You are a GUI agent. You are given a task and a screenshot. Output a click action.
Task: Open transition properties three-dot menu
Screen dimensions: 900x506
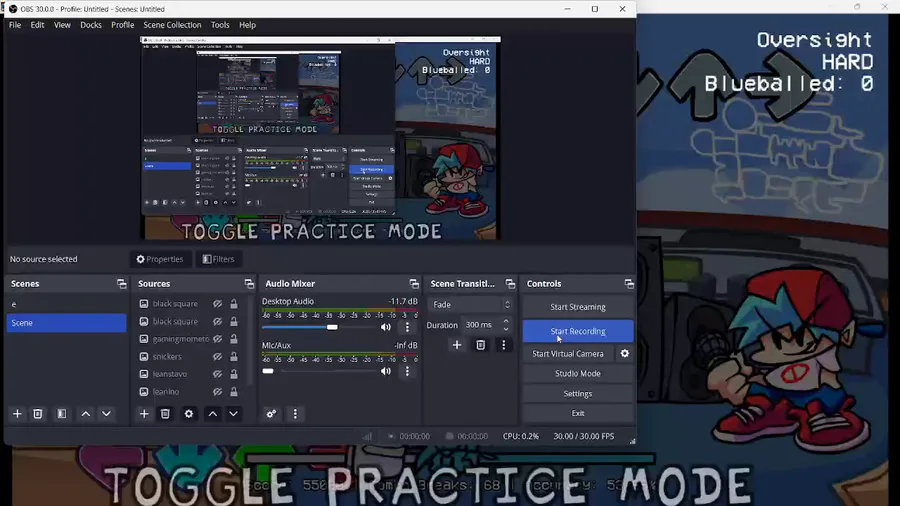[503, 345]
